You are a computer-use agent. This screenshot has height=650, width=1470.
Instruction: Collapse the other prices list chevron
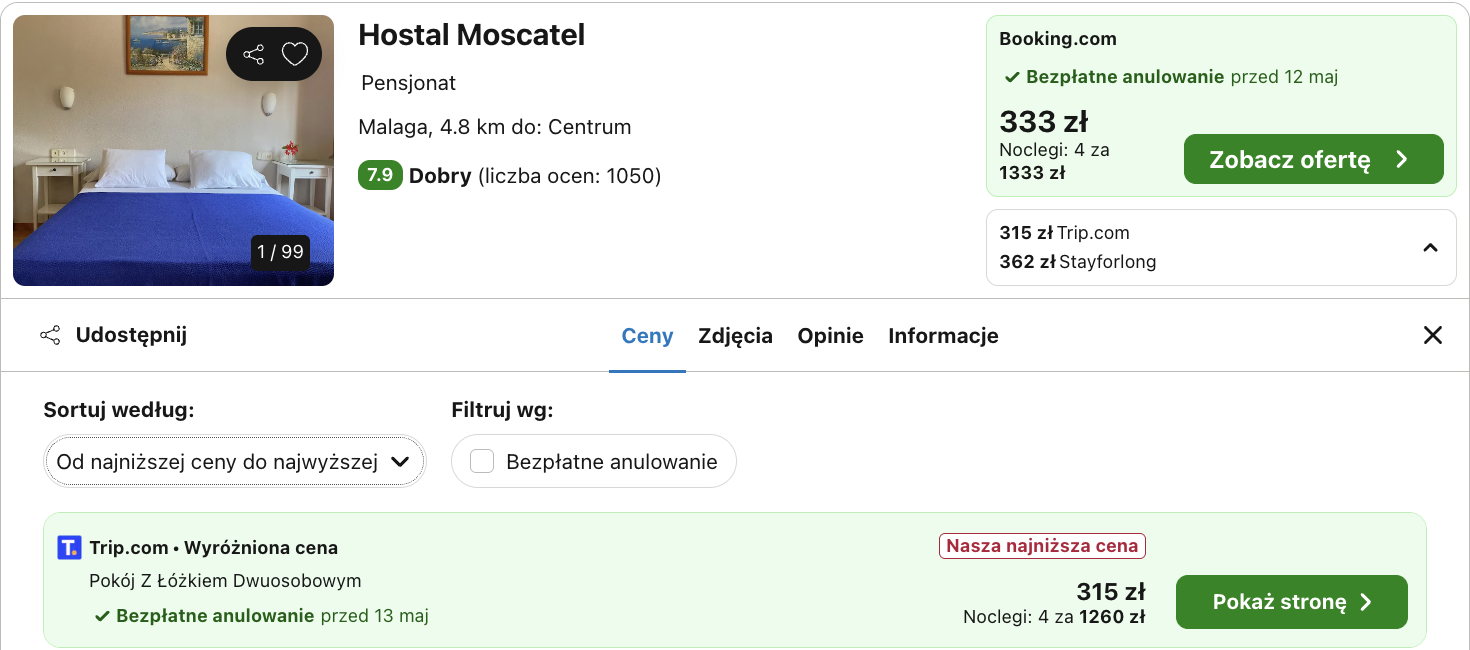pyautogui.click(x=1430, y=248)
